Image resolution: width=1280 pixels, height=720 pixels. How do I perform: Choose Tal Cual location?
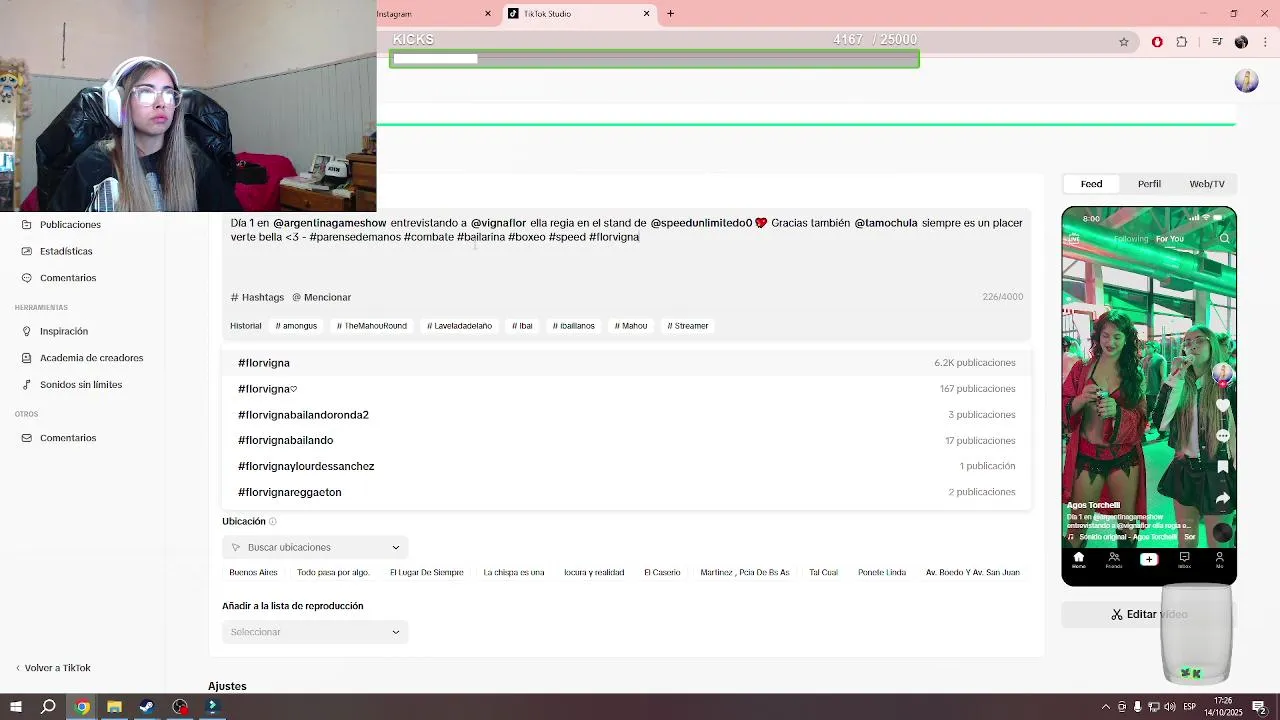824,573
